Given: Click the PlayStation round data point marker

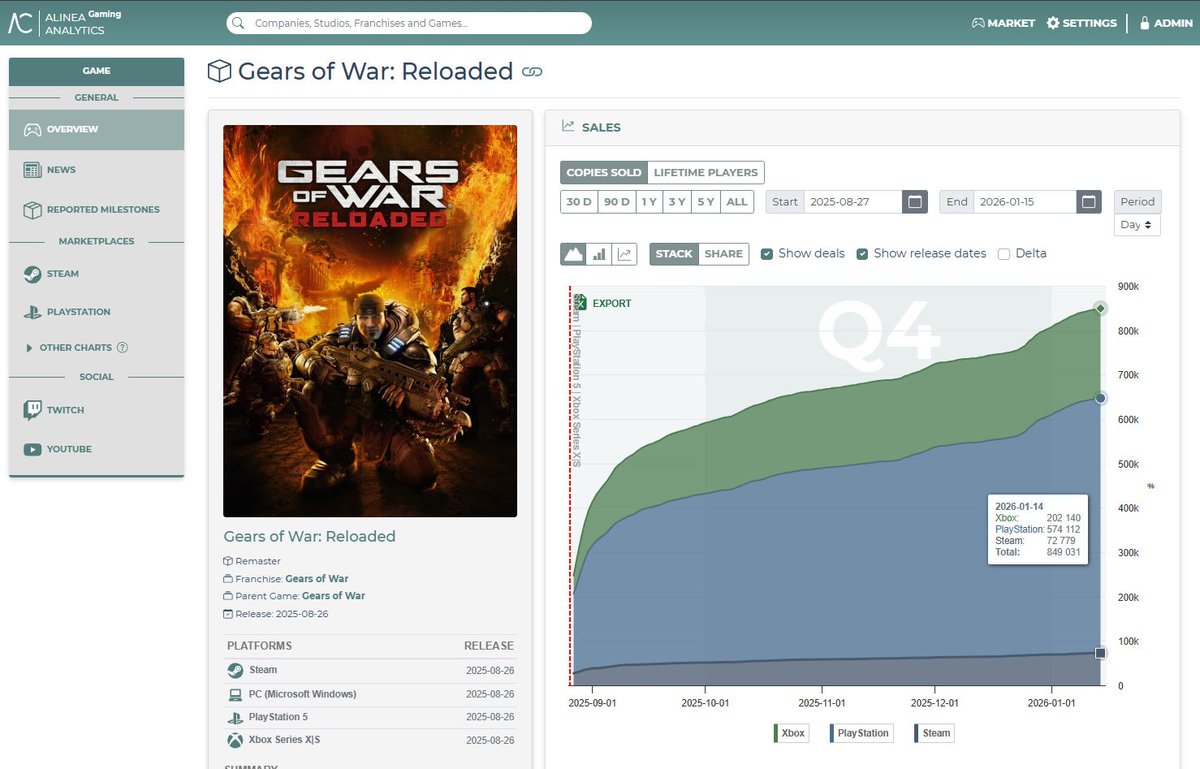Looking at the screenshot, I should [x=1100, y=398].
